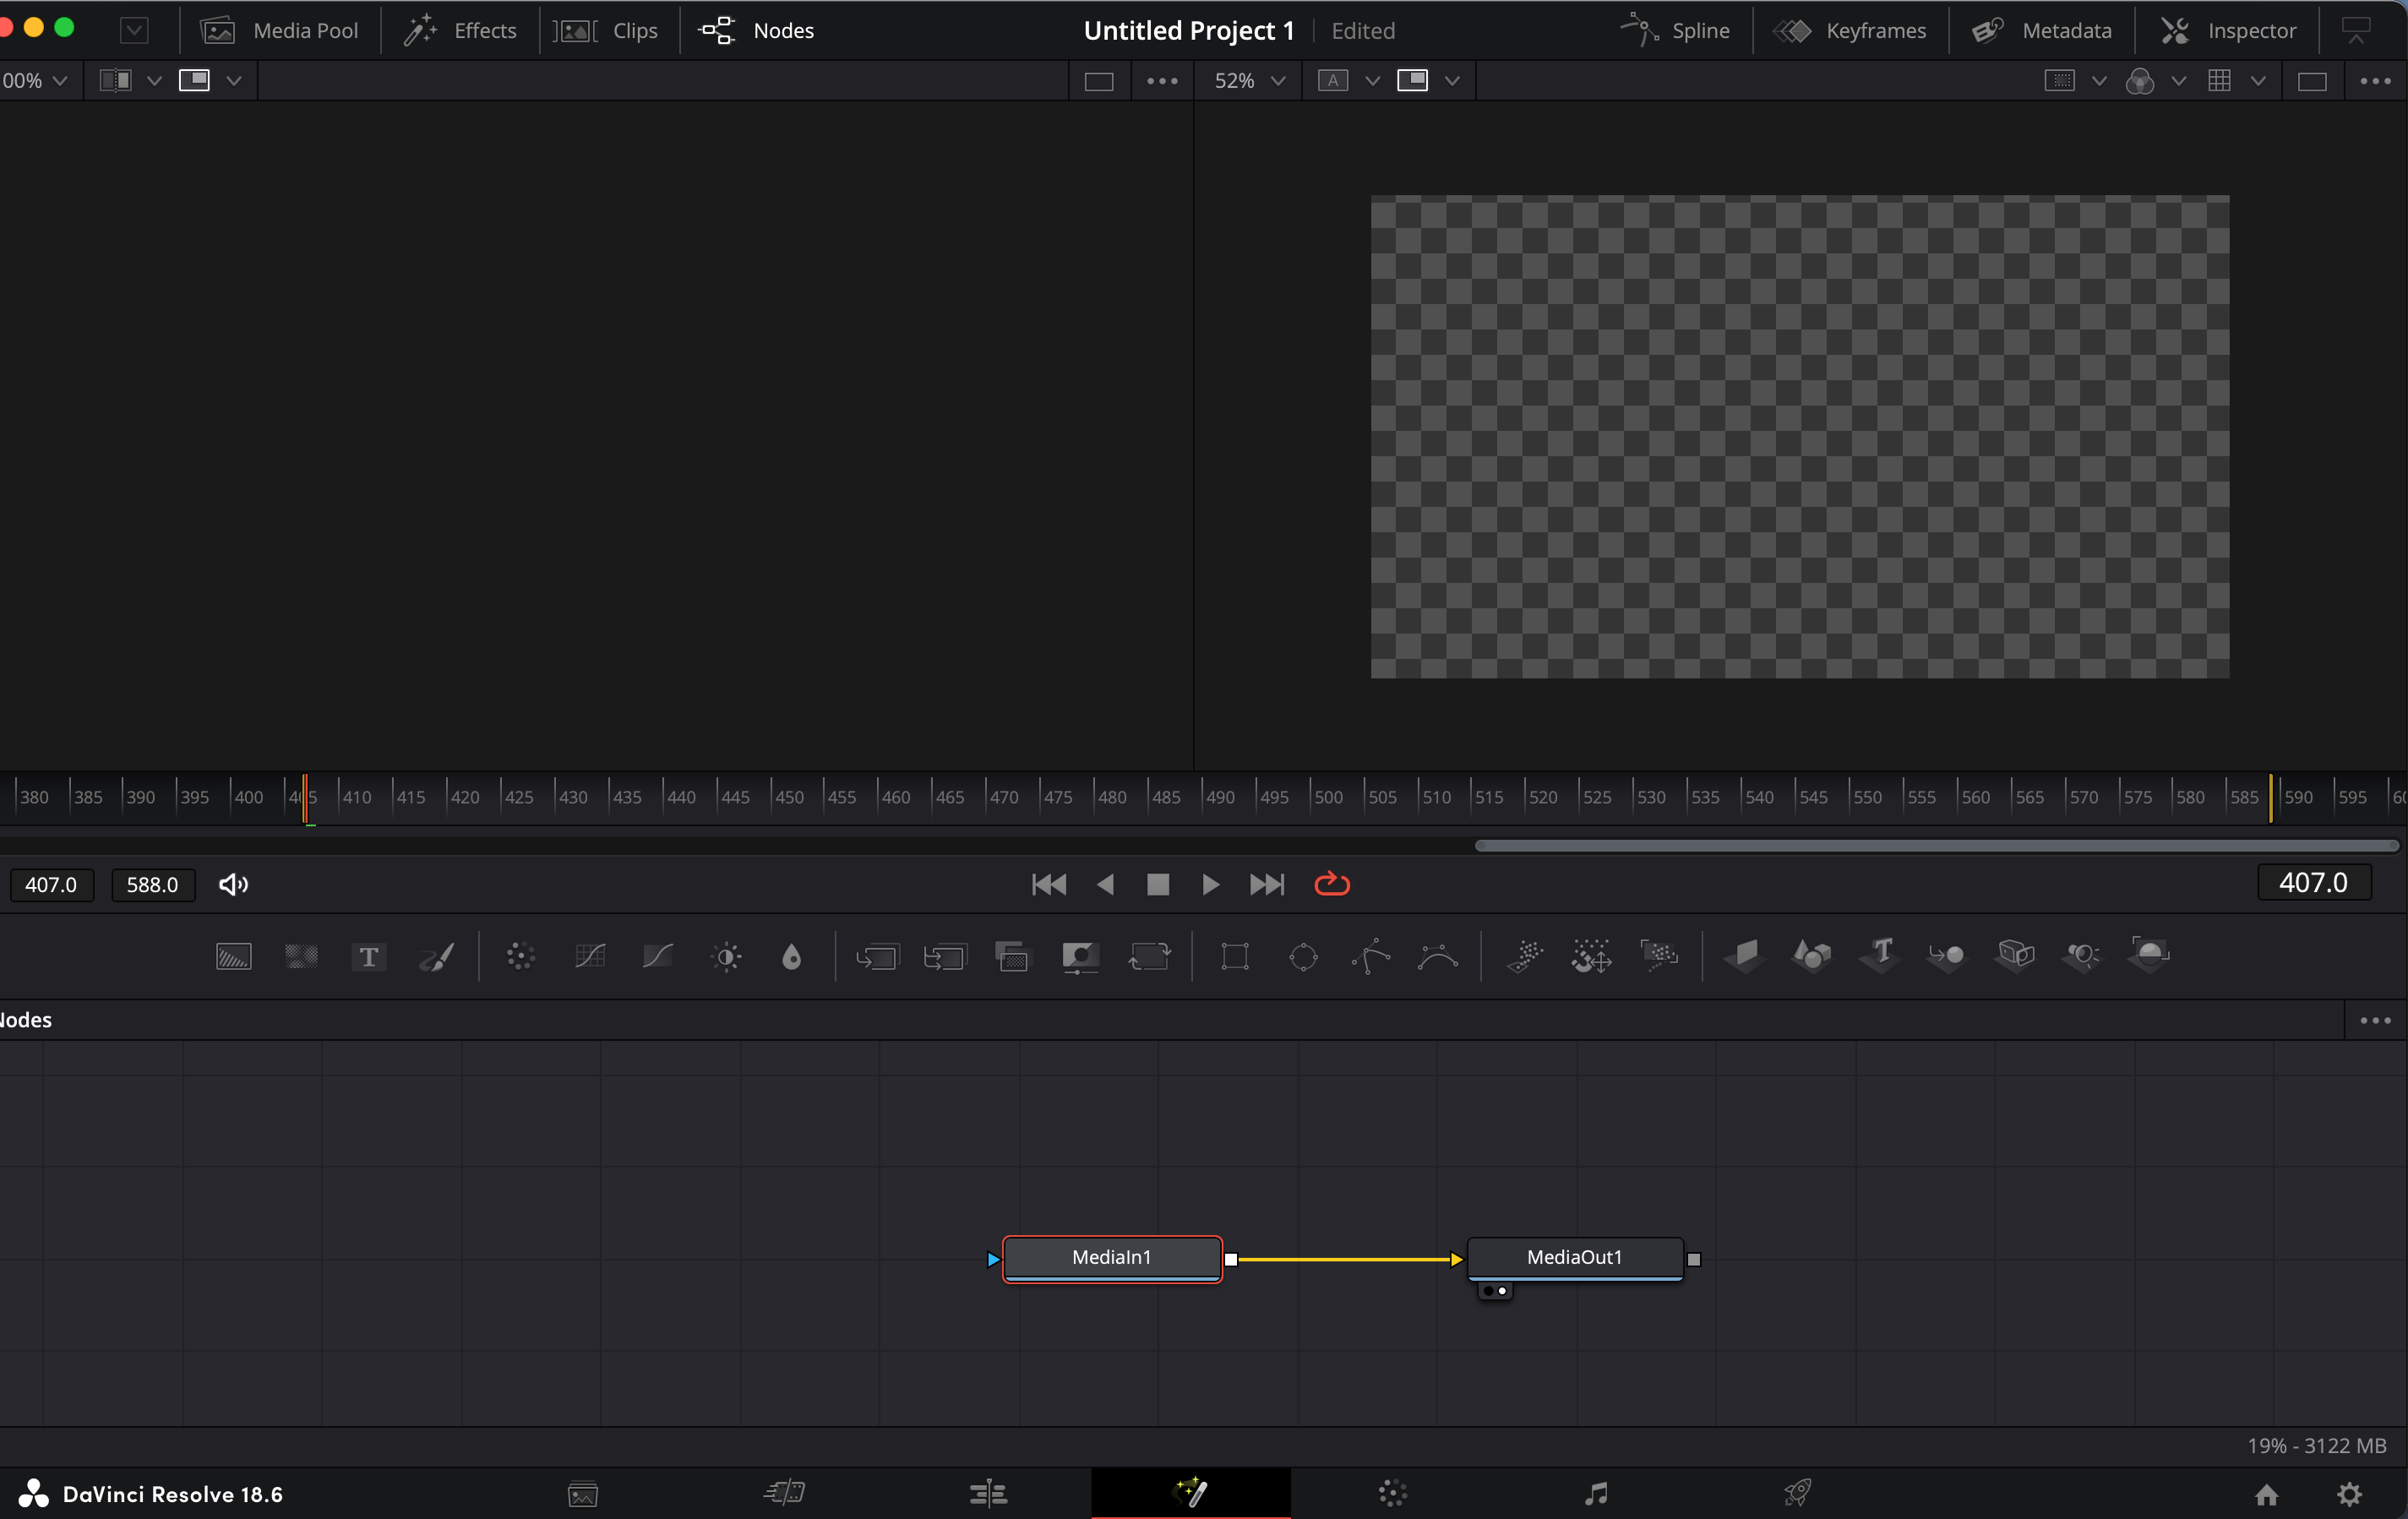Add a Spot Light node
The image size is (2408, 1519).
tap(2082, 956)
